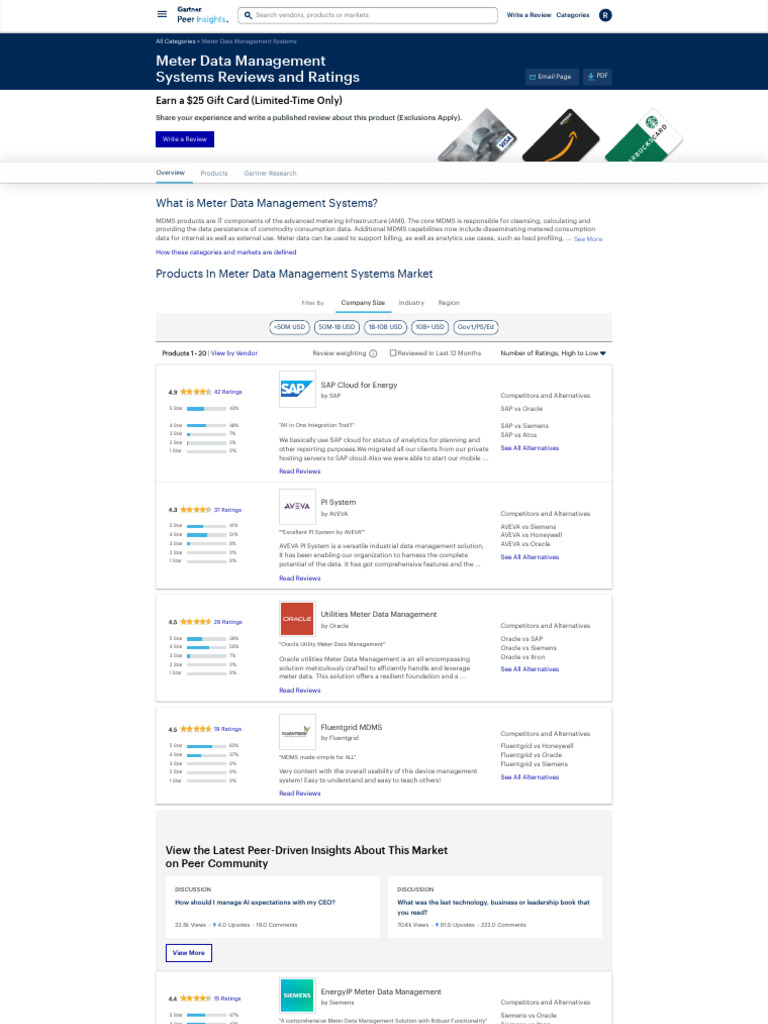Download the page as PDF
The height and width of the screenshot is (1024, 768).
(x=597, y=76)
